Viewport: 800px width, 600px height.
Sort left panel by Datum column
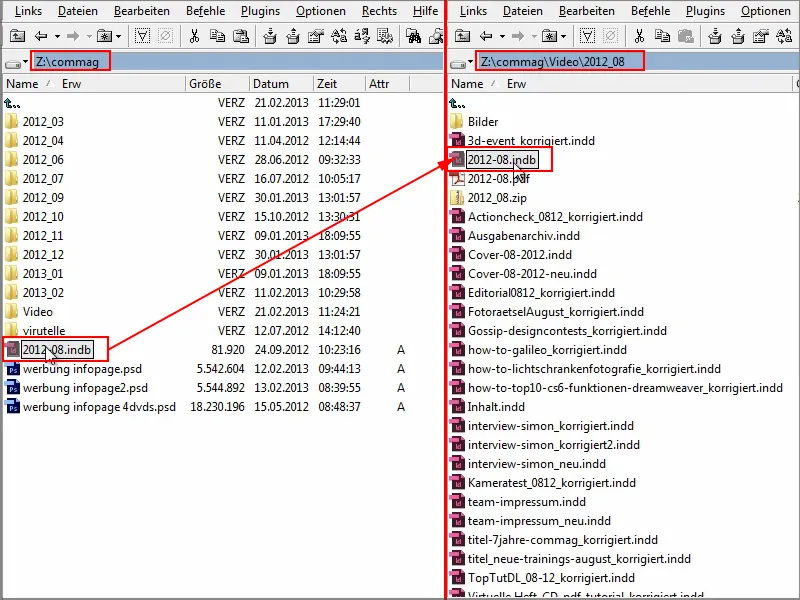pyautogui.click(x=271, y=84)
